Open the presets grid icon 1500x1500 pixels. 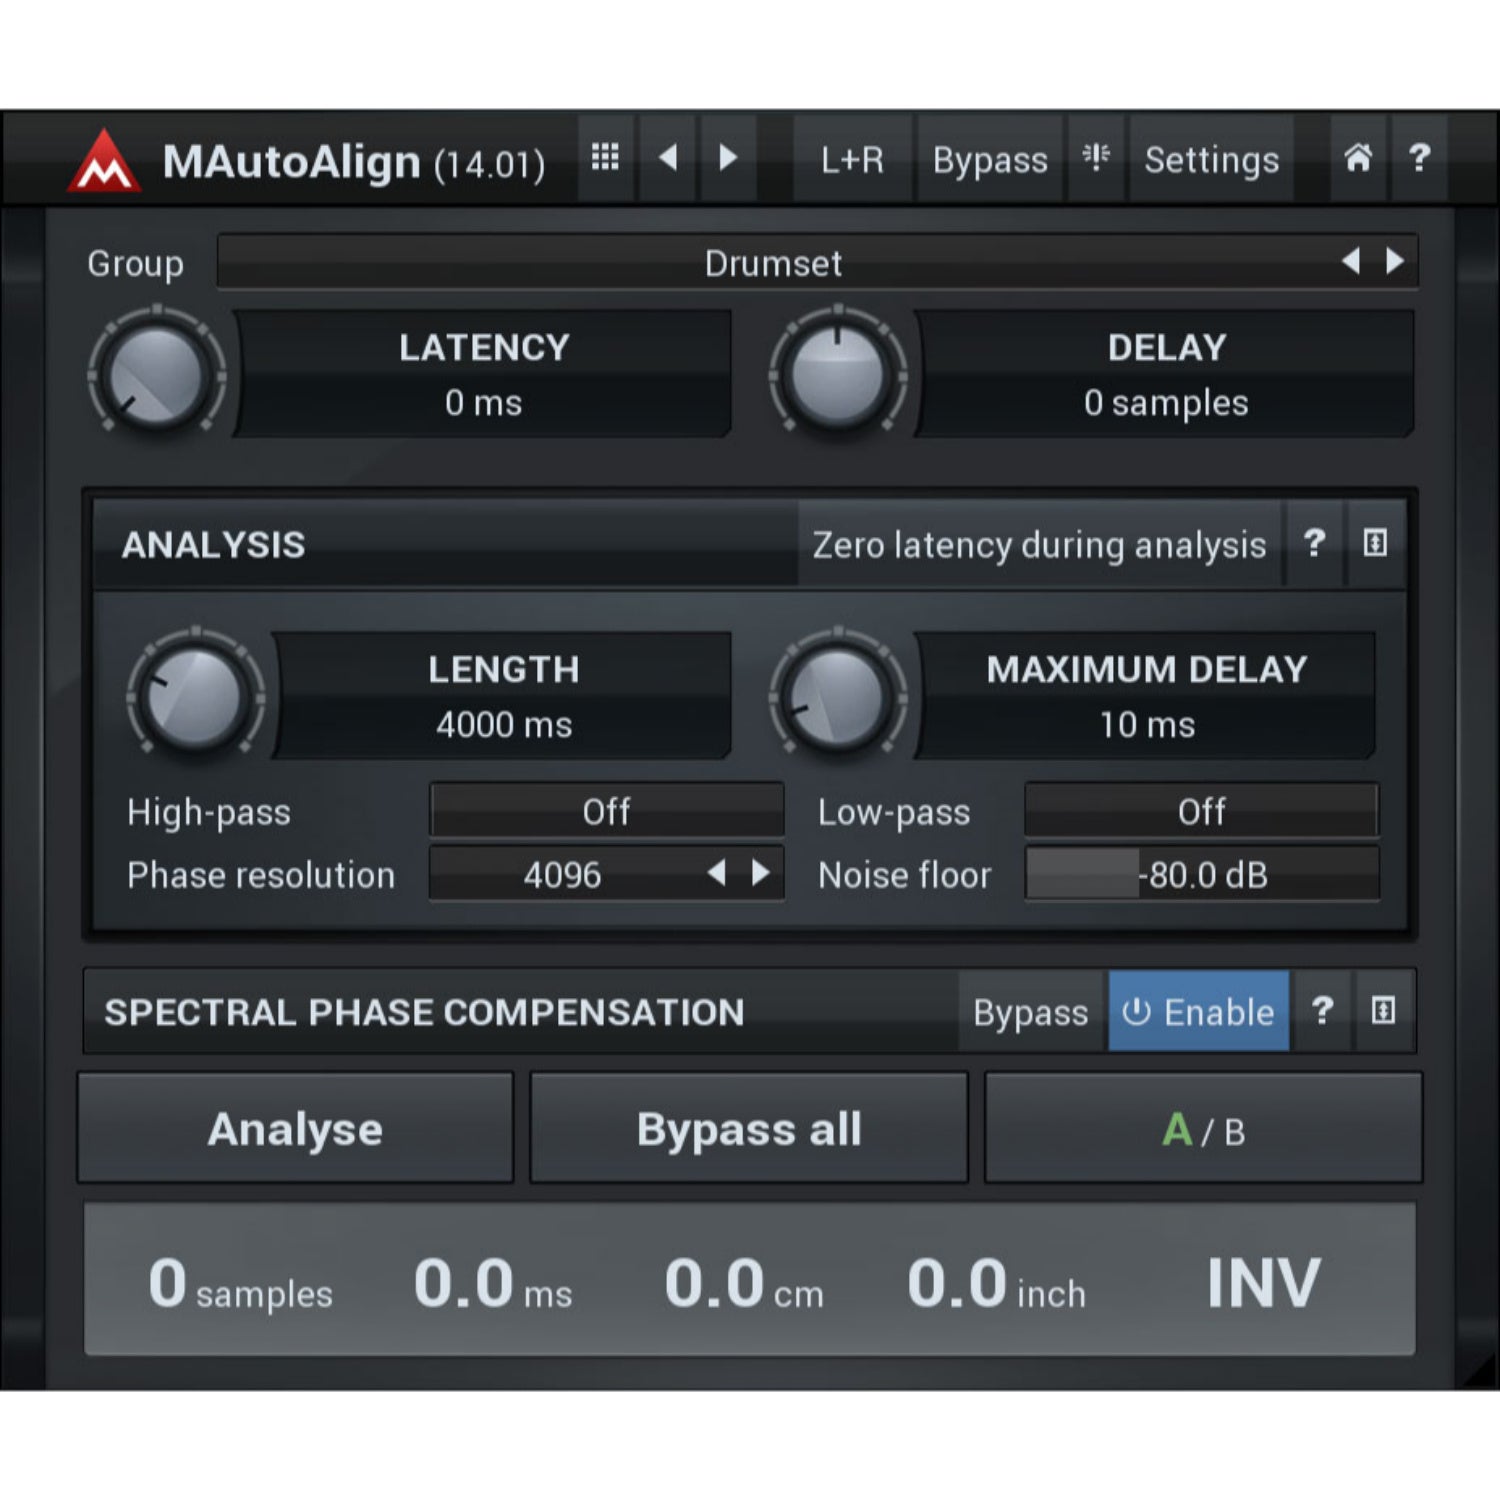[605, 158]
